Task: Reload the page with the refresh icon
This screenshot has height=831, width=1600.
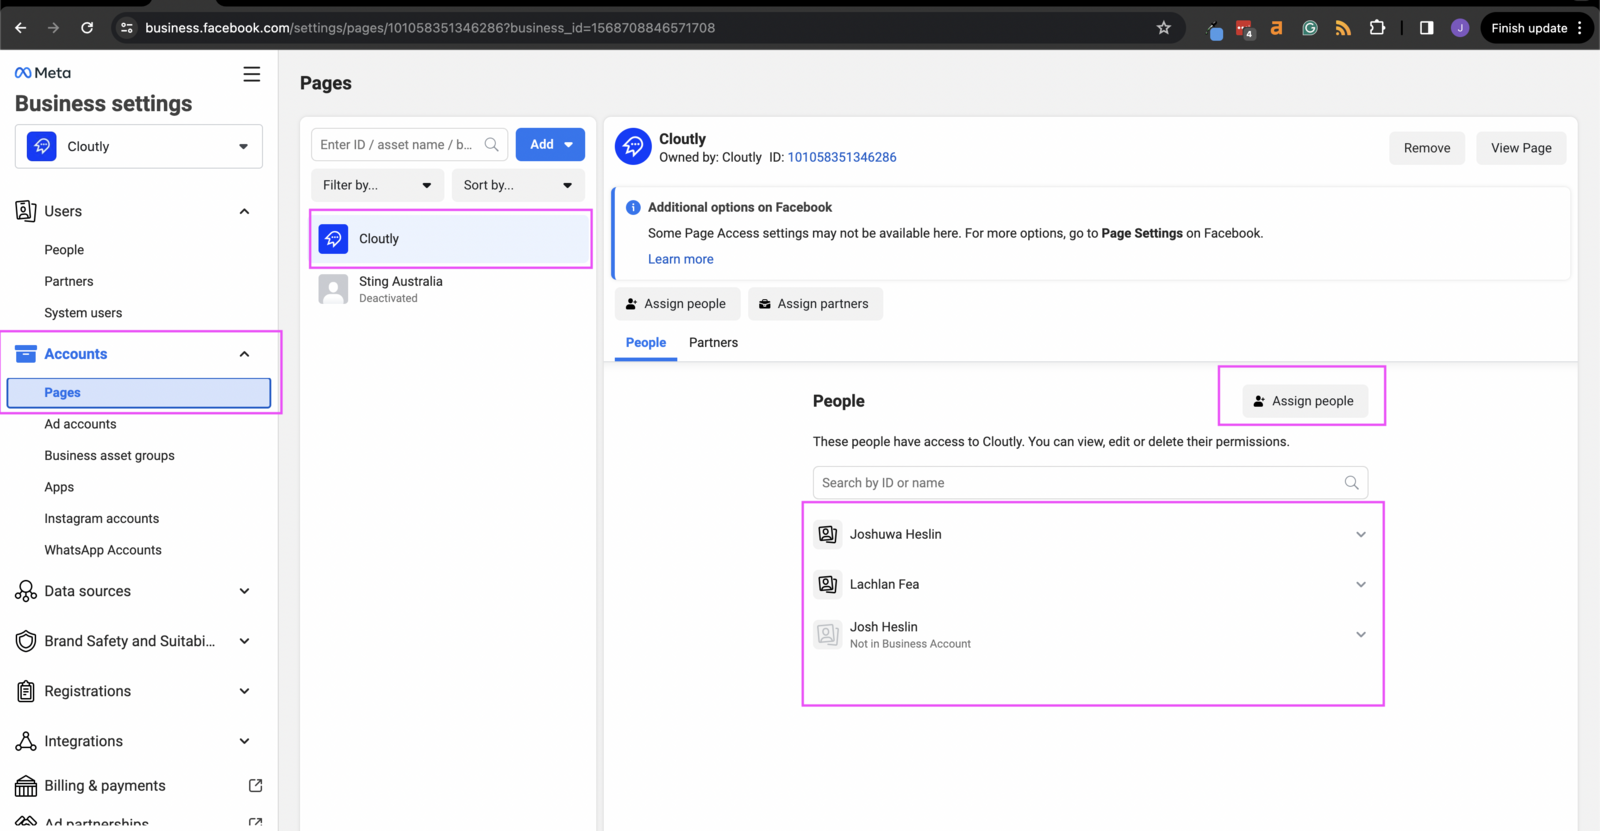Action: [x=87, y=28]
